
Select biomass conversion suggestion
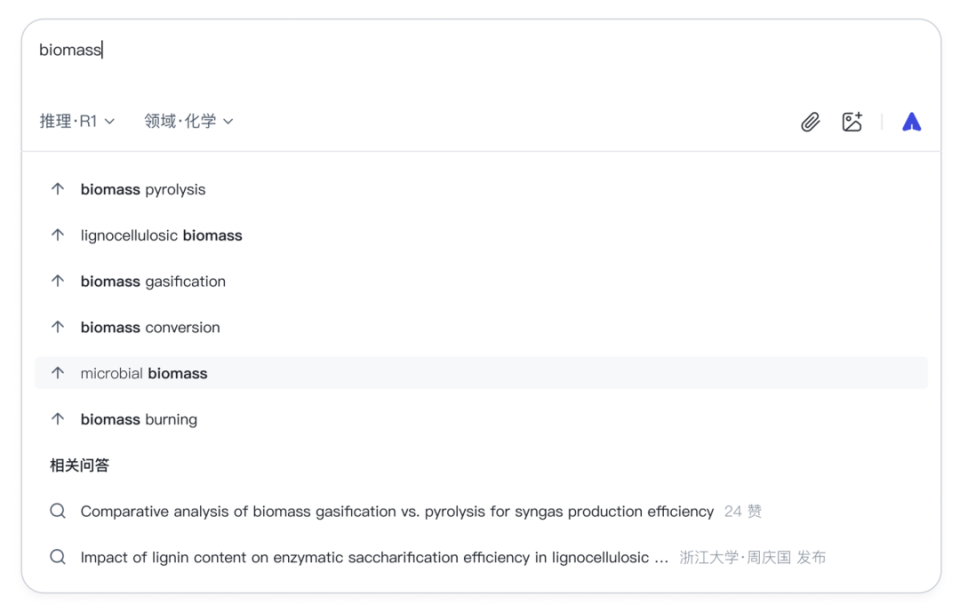pyautogui.click(x=150, y=327)
